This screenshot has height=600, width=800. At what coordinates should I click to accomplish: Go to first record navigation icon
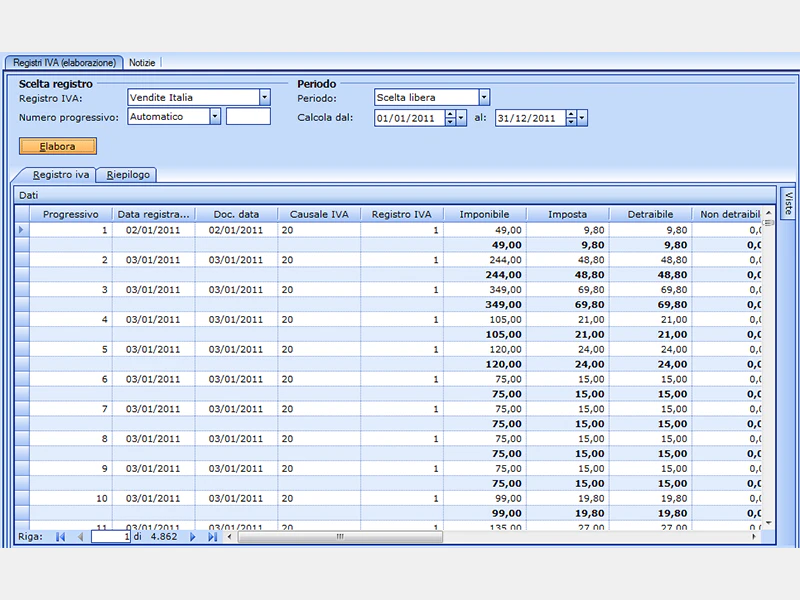point(60,537)
